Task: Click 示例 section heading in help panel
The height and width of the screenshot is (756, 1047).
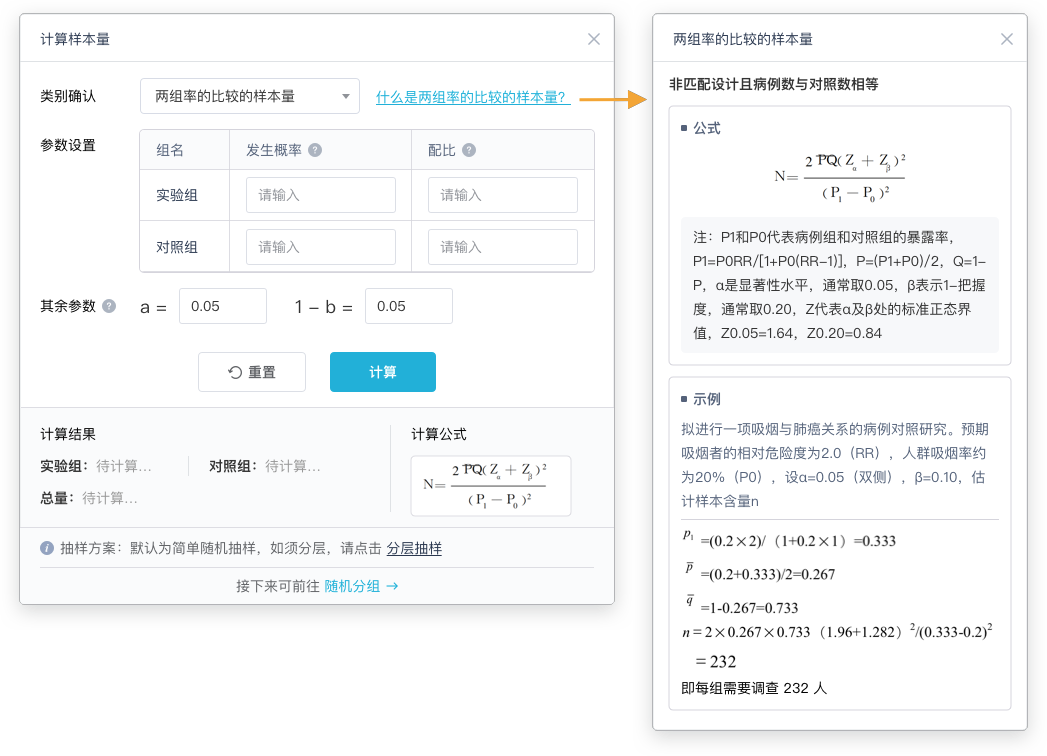Action: (706, 399)
